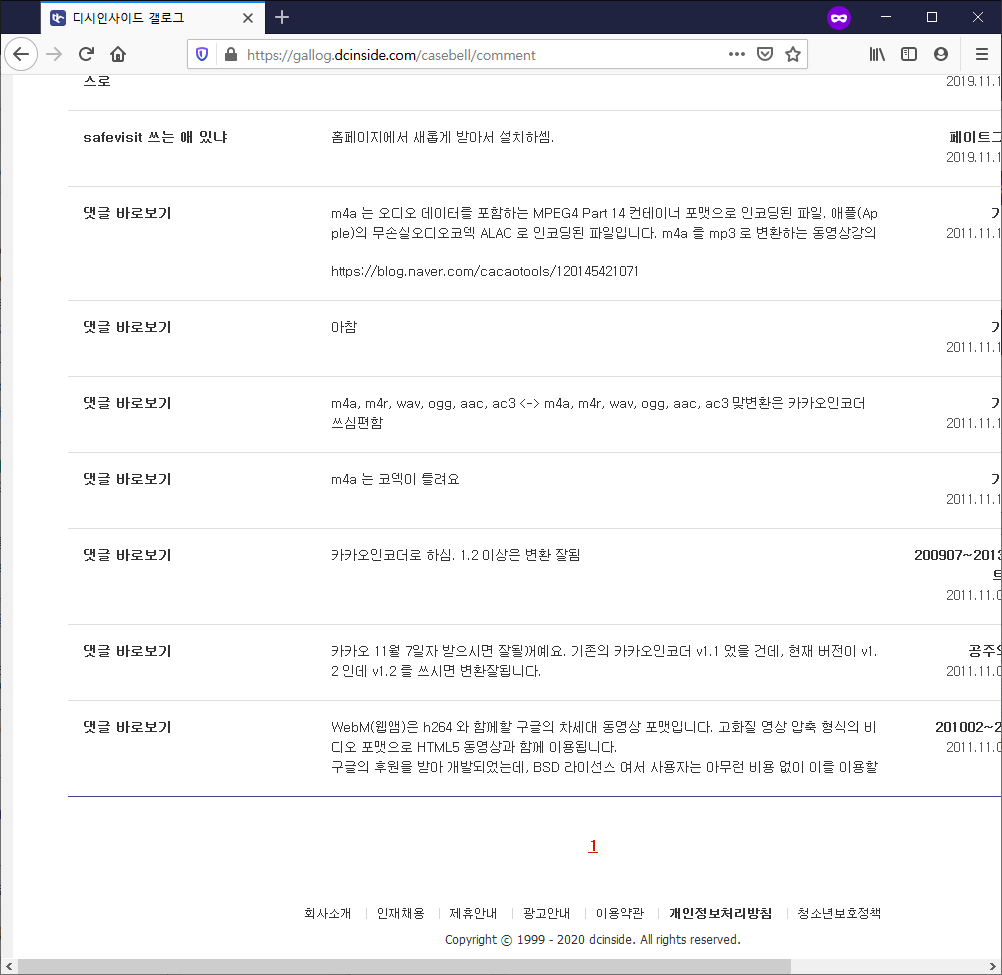Open the Library bookmarks panel
The width and height of the screenshot is (1002, 975).
877,54
